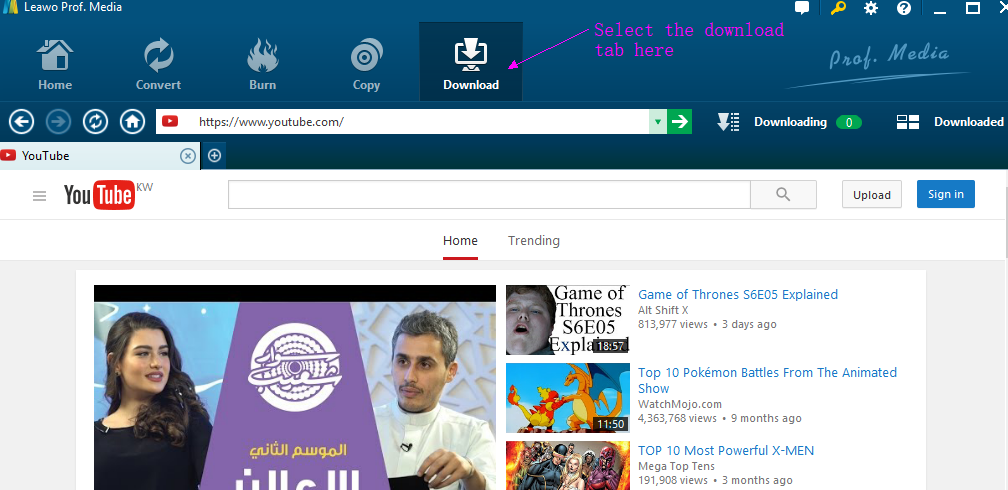Close the YouTube browser tab
Image resolution: width=1008 pixels, height=490 pixels.
click(188, 156)
